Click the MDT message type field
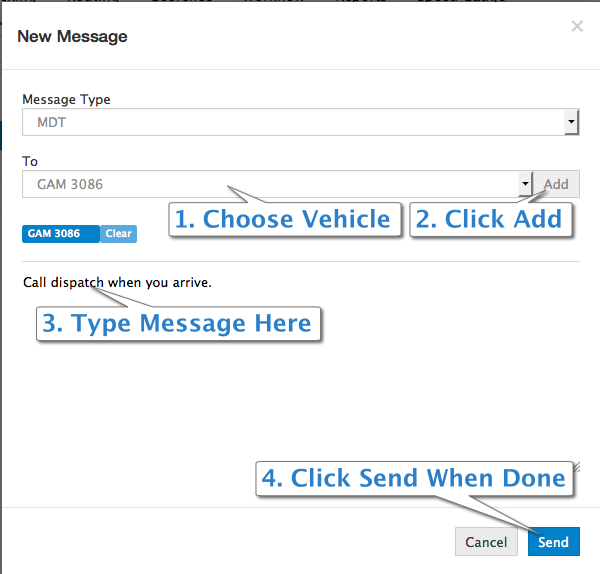600x574 pixels. [x=300, y=122]
